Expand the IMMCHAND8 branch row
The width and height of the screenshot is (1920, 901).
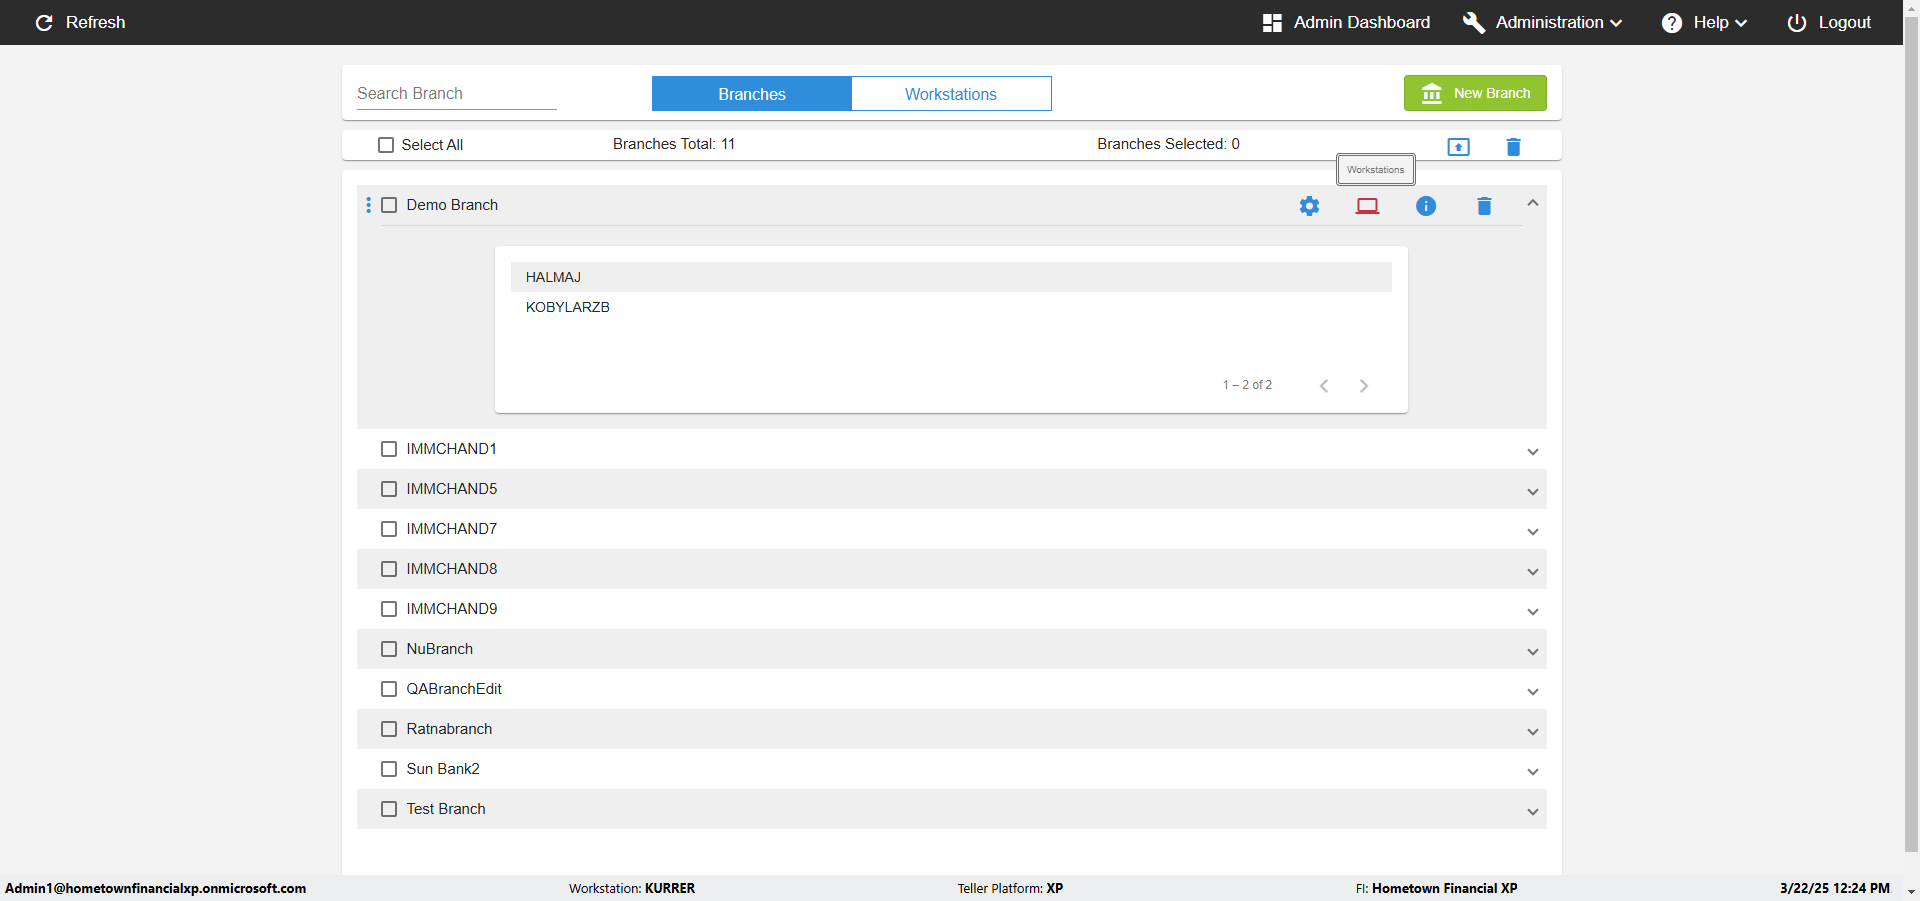(x=1533, y=571)
